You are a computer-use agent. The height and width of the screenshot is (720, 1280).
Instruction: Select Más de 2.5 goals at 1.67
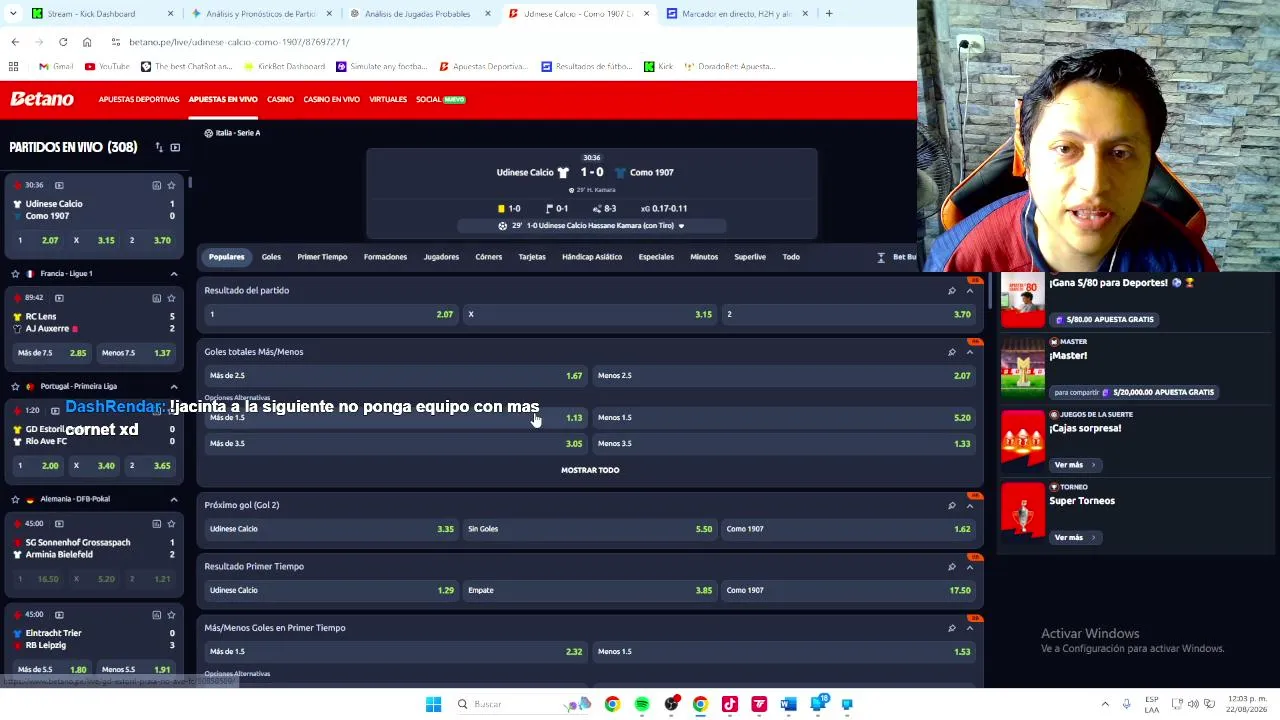pyautogui.click(x=394, y=376)
